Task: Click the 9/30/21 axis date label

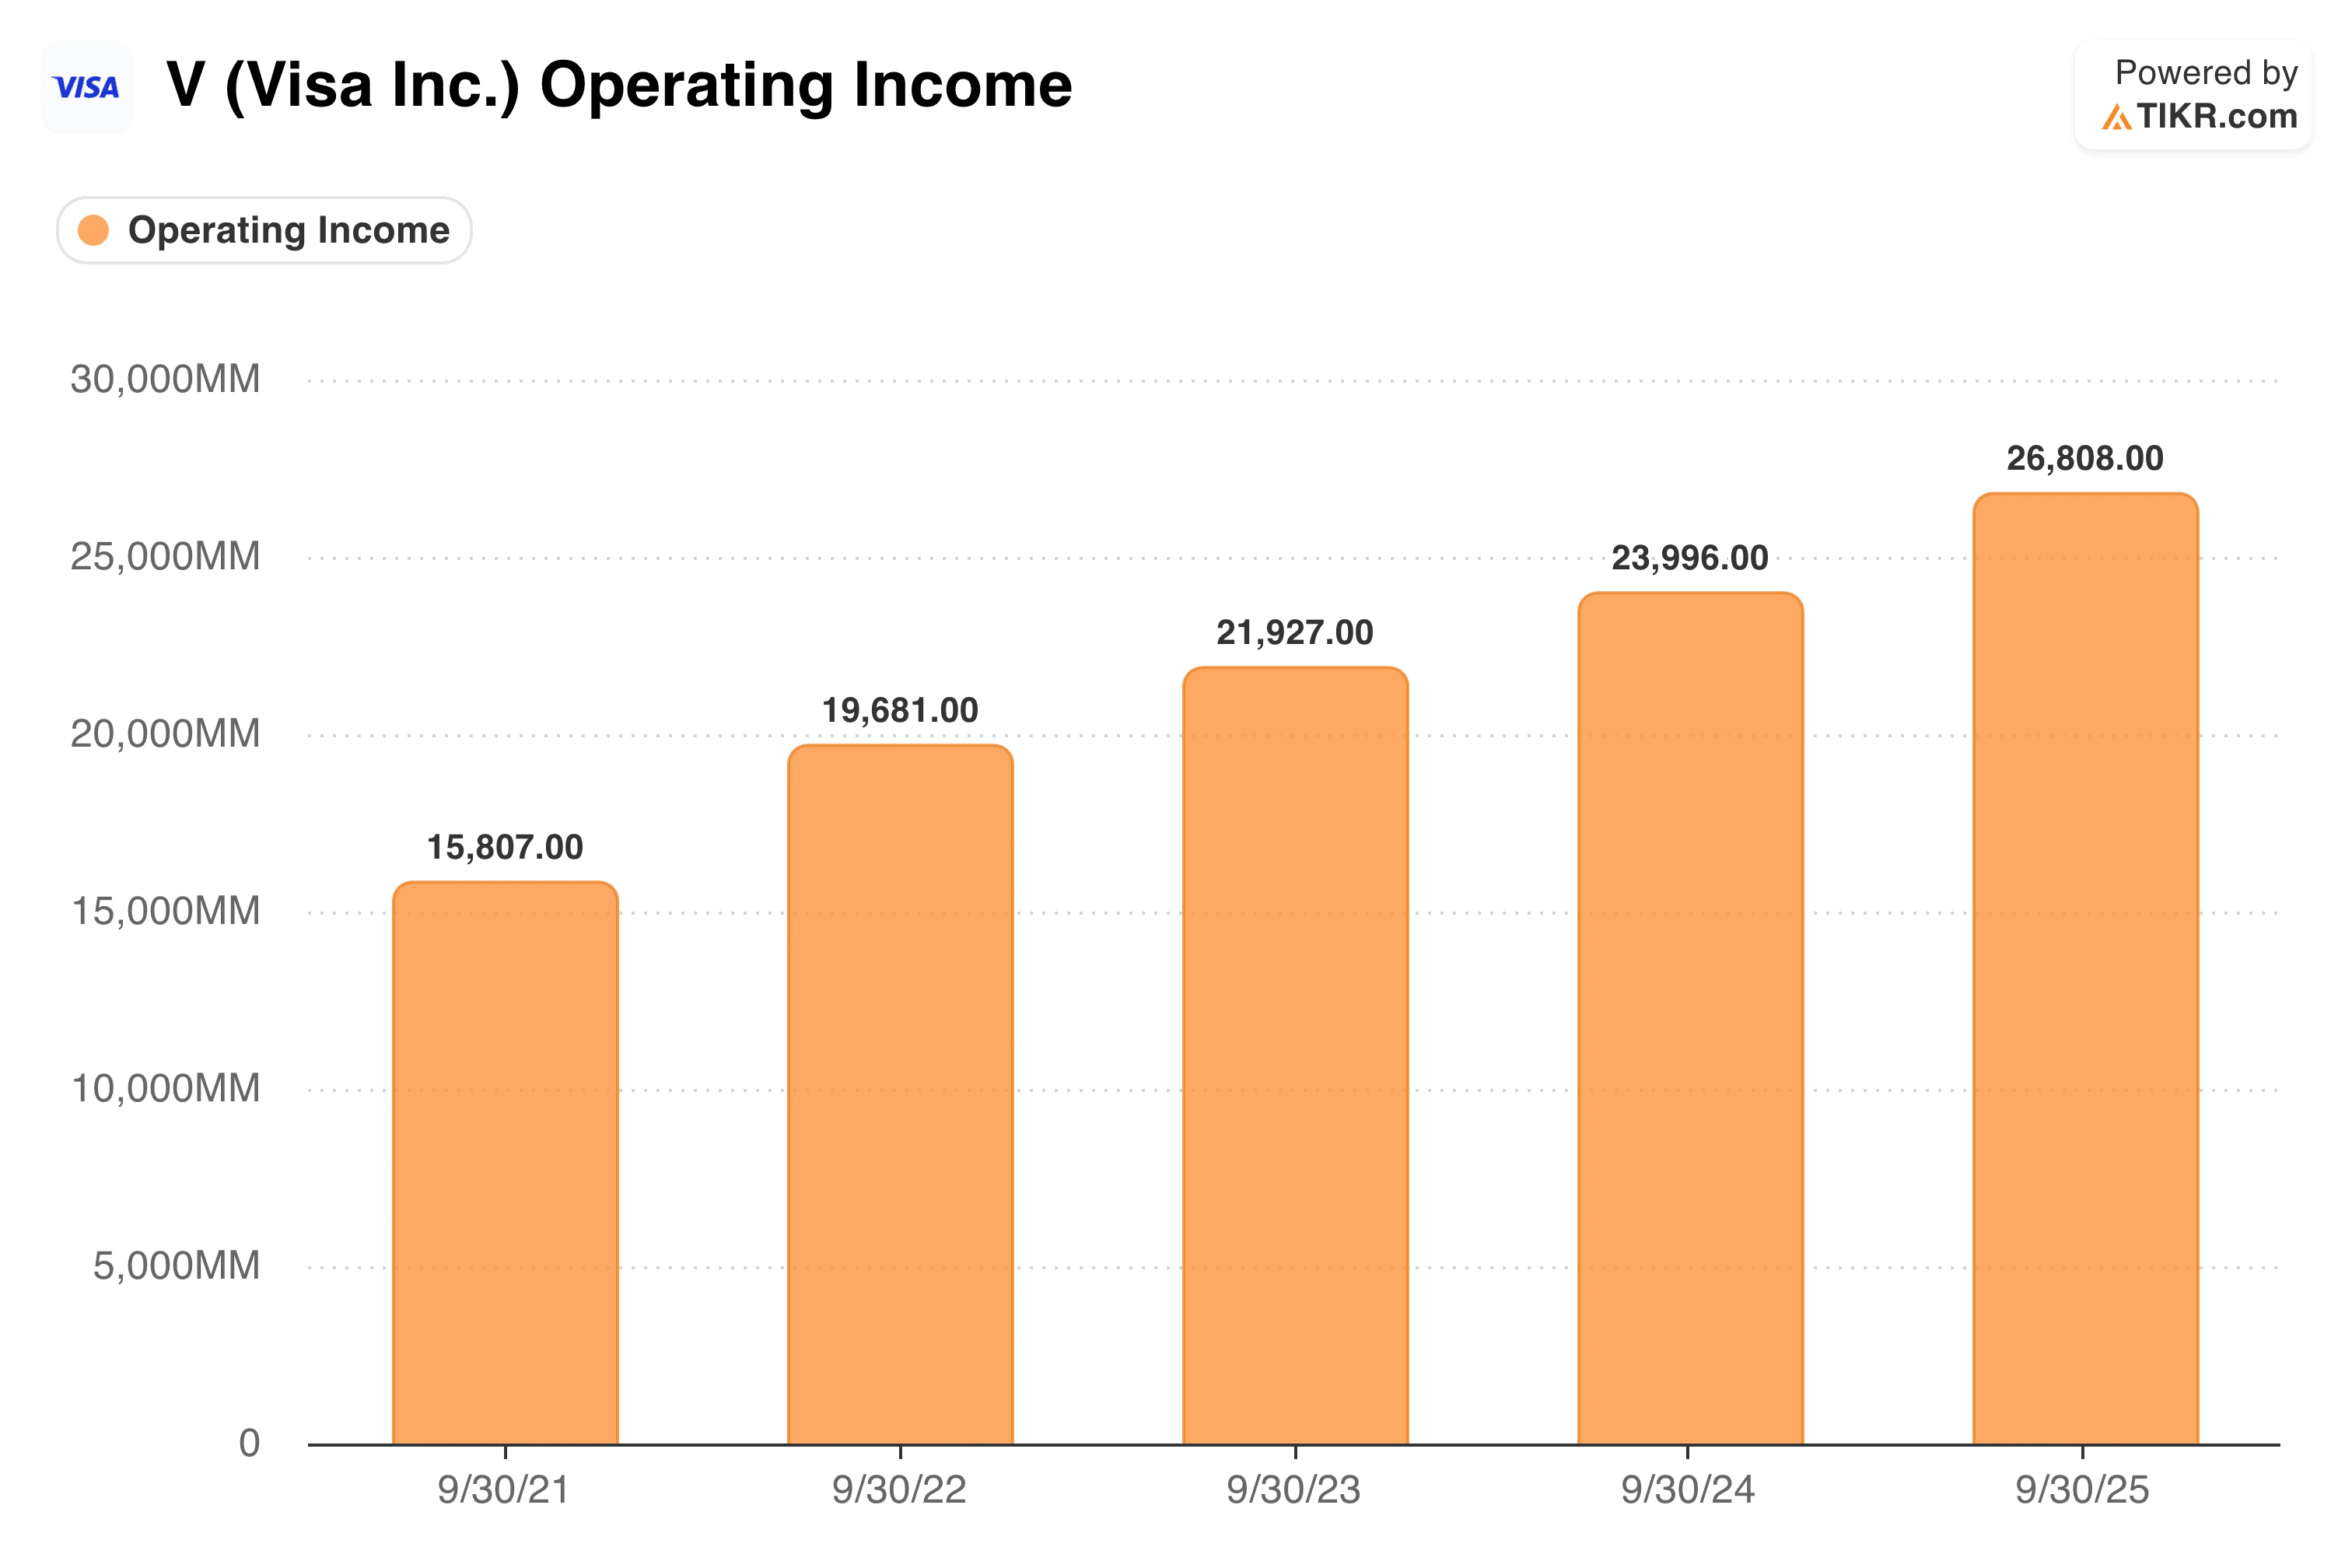Action: click(x=503, y=1490)
